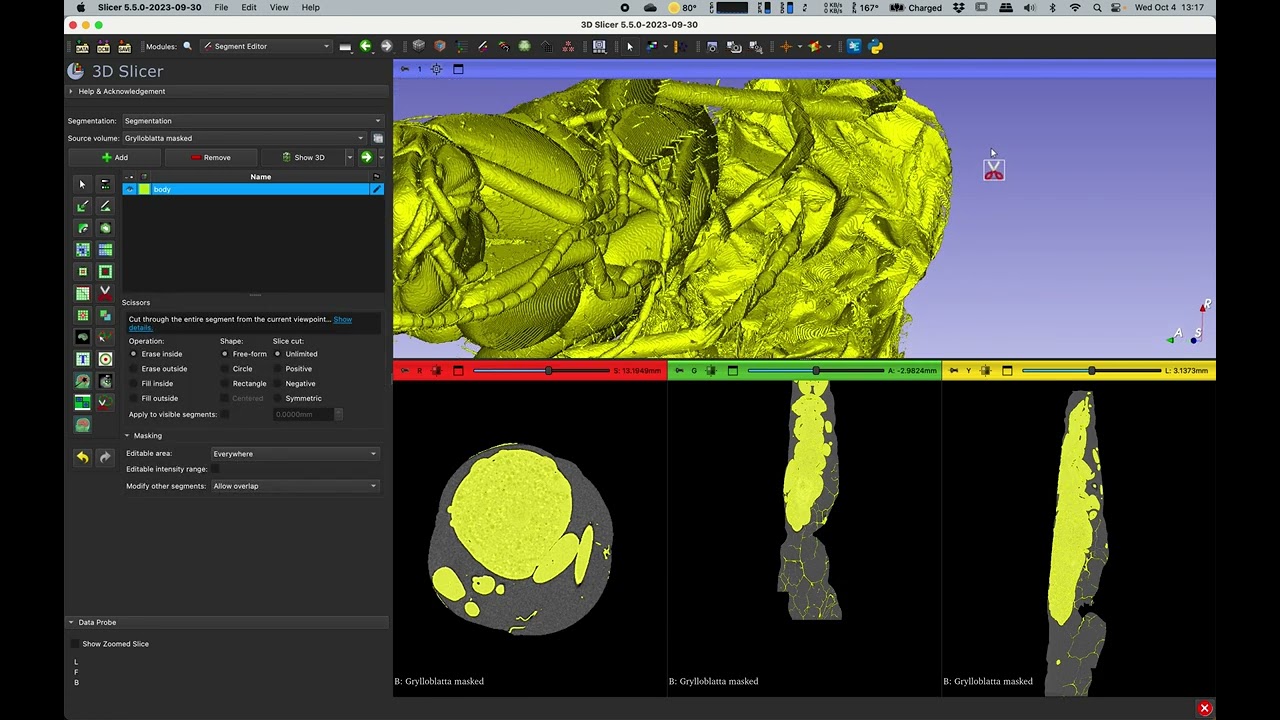Center the 3D view icon
The image size is (1280, 720).
click(x=437, y=69)
